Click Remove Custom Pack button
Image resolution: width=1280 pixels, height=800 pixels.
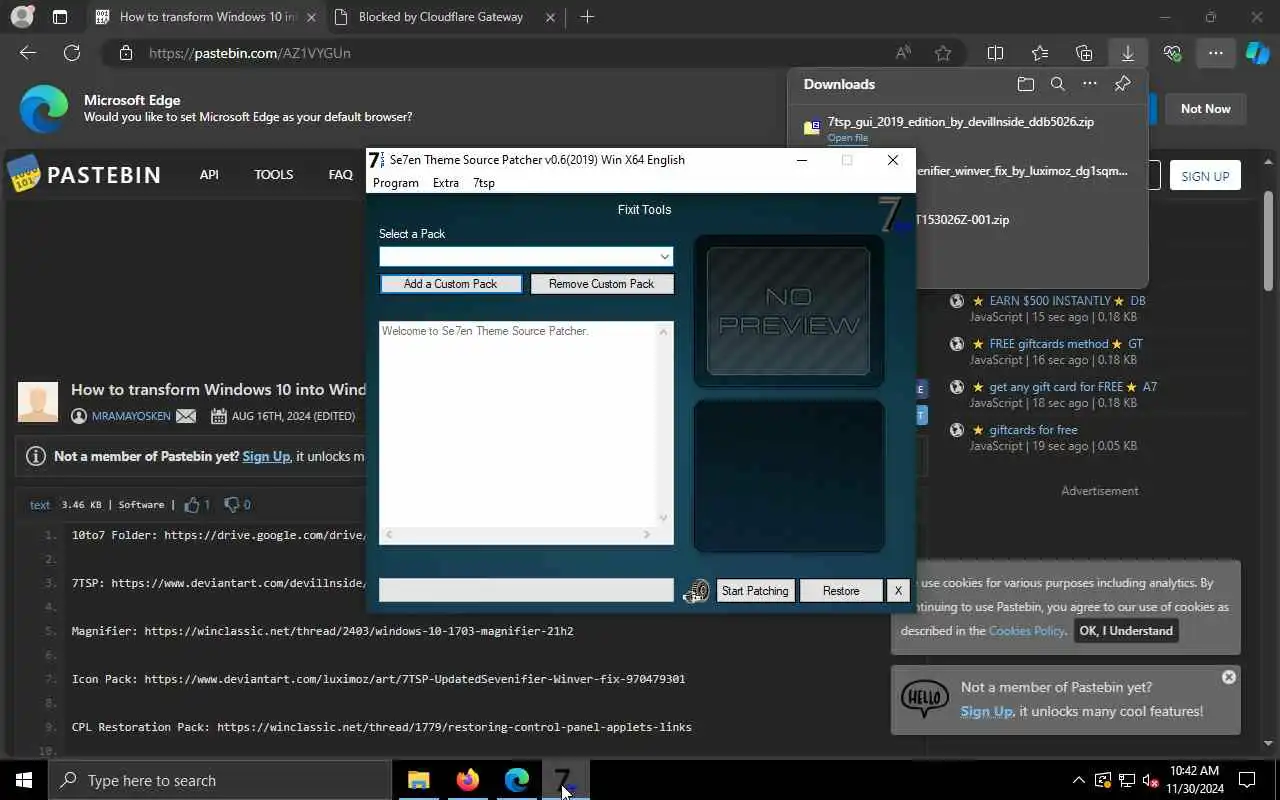point(601,284)
